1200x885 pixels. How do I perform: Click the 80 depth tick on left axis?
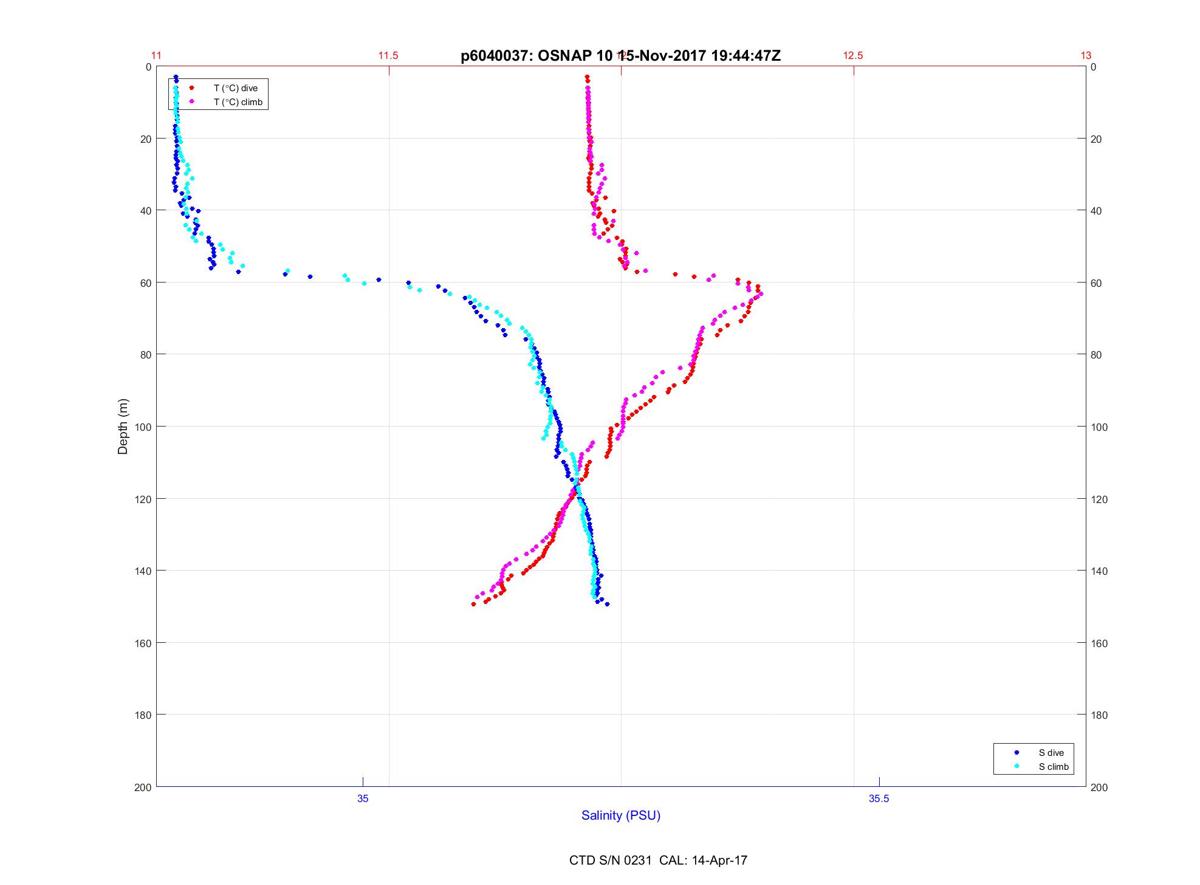[146, 355]
